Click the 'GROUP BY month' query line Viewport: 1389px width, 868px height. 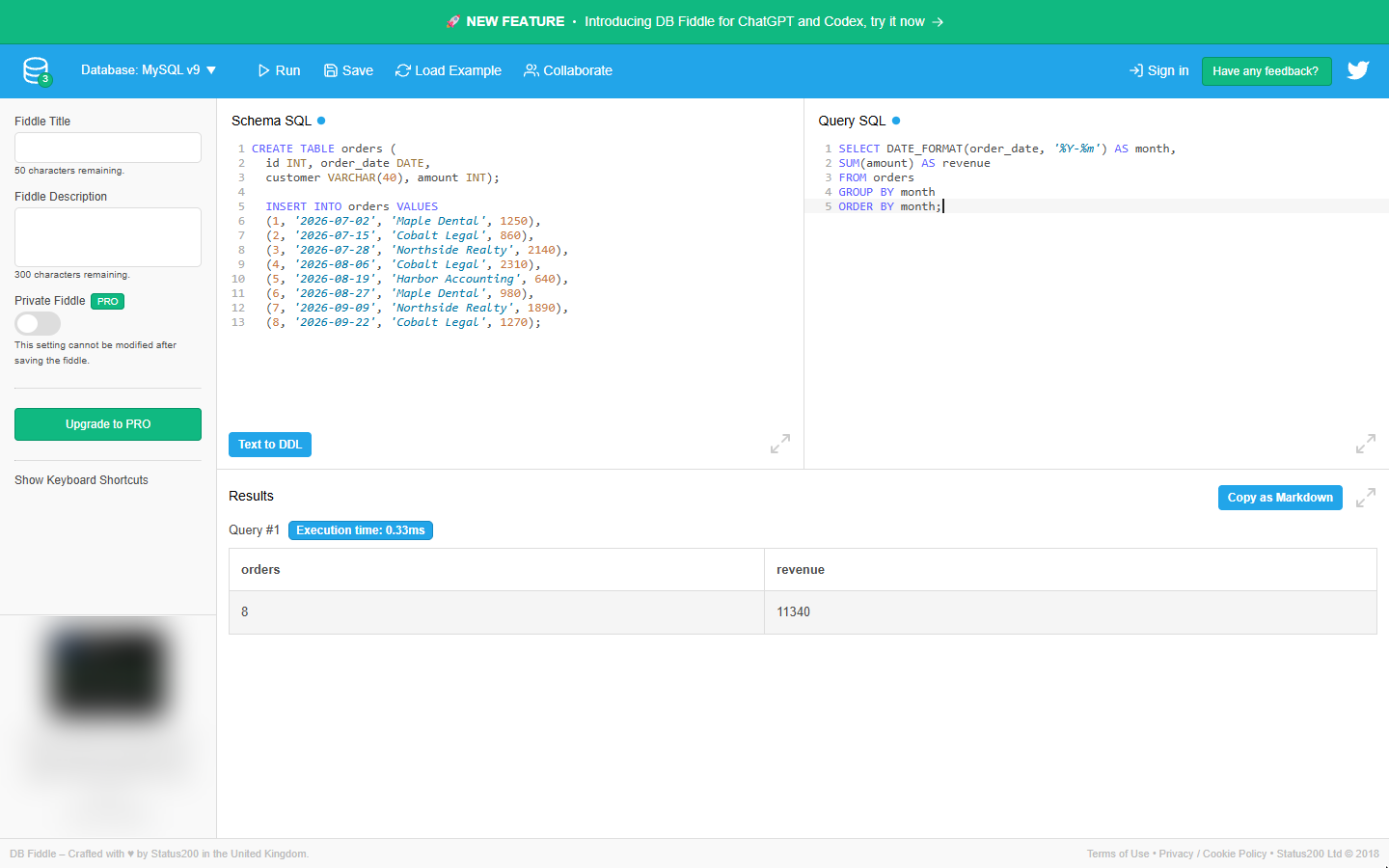click(x=887, y=192)
